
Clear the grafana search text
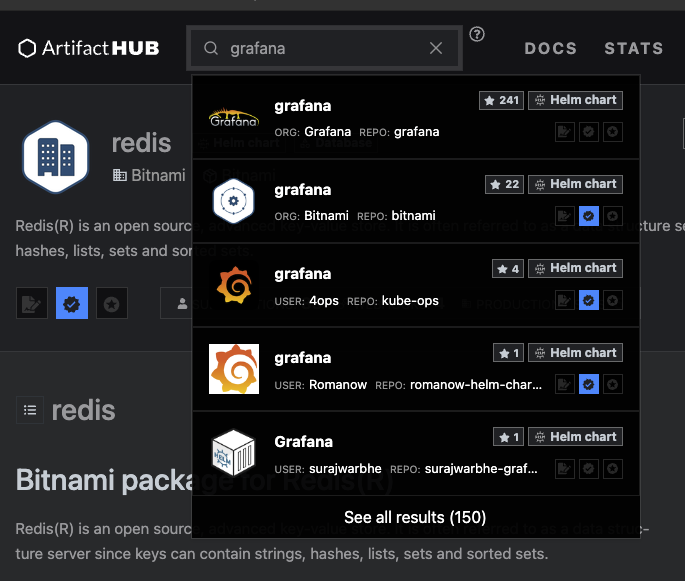click(x=436, y=48)
